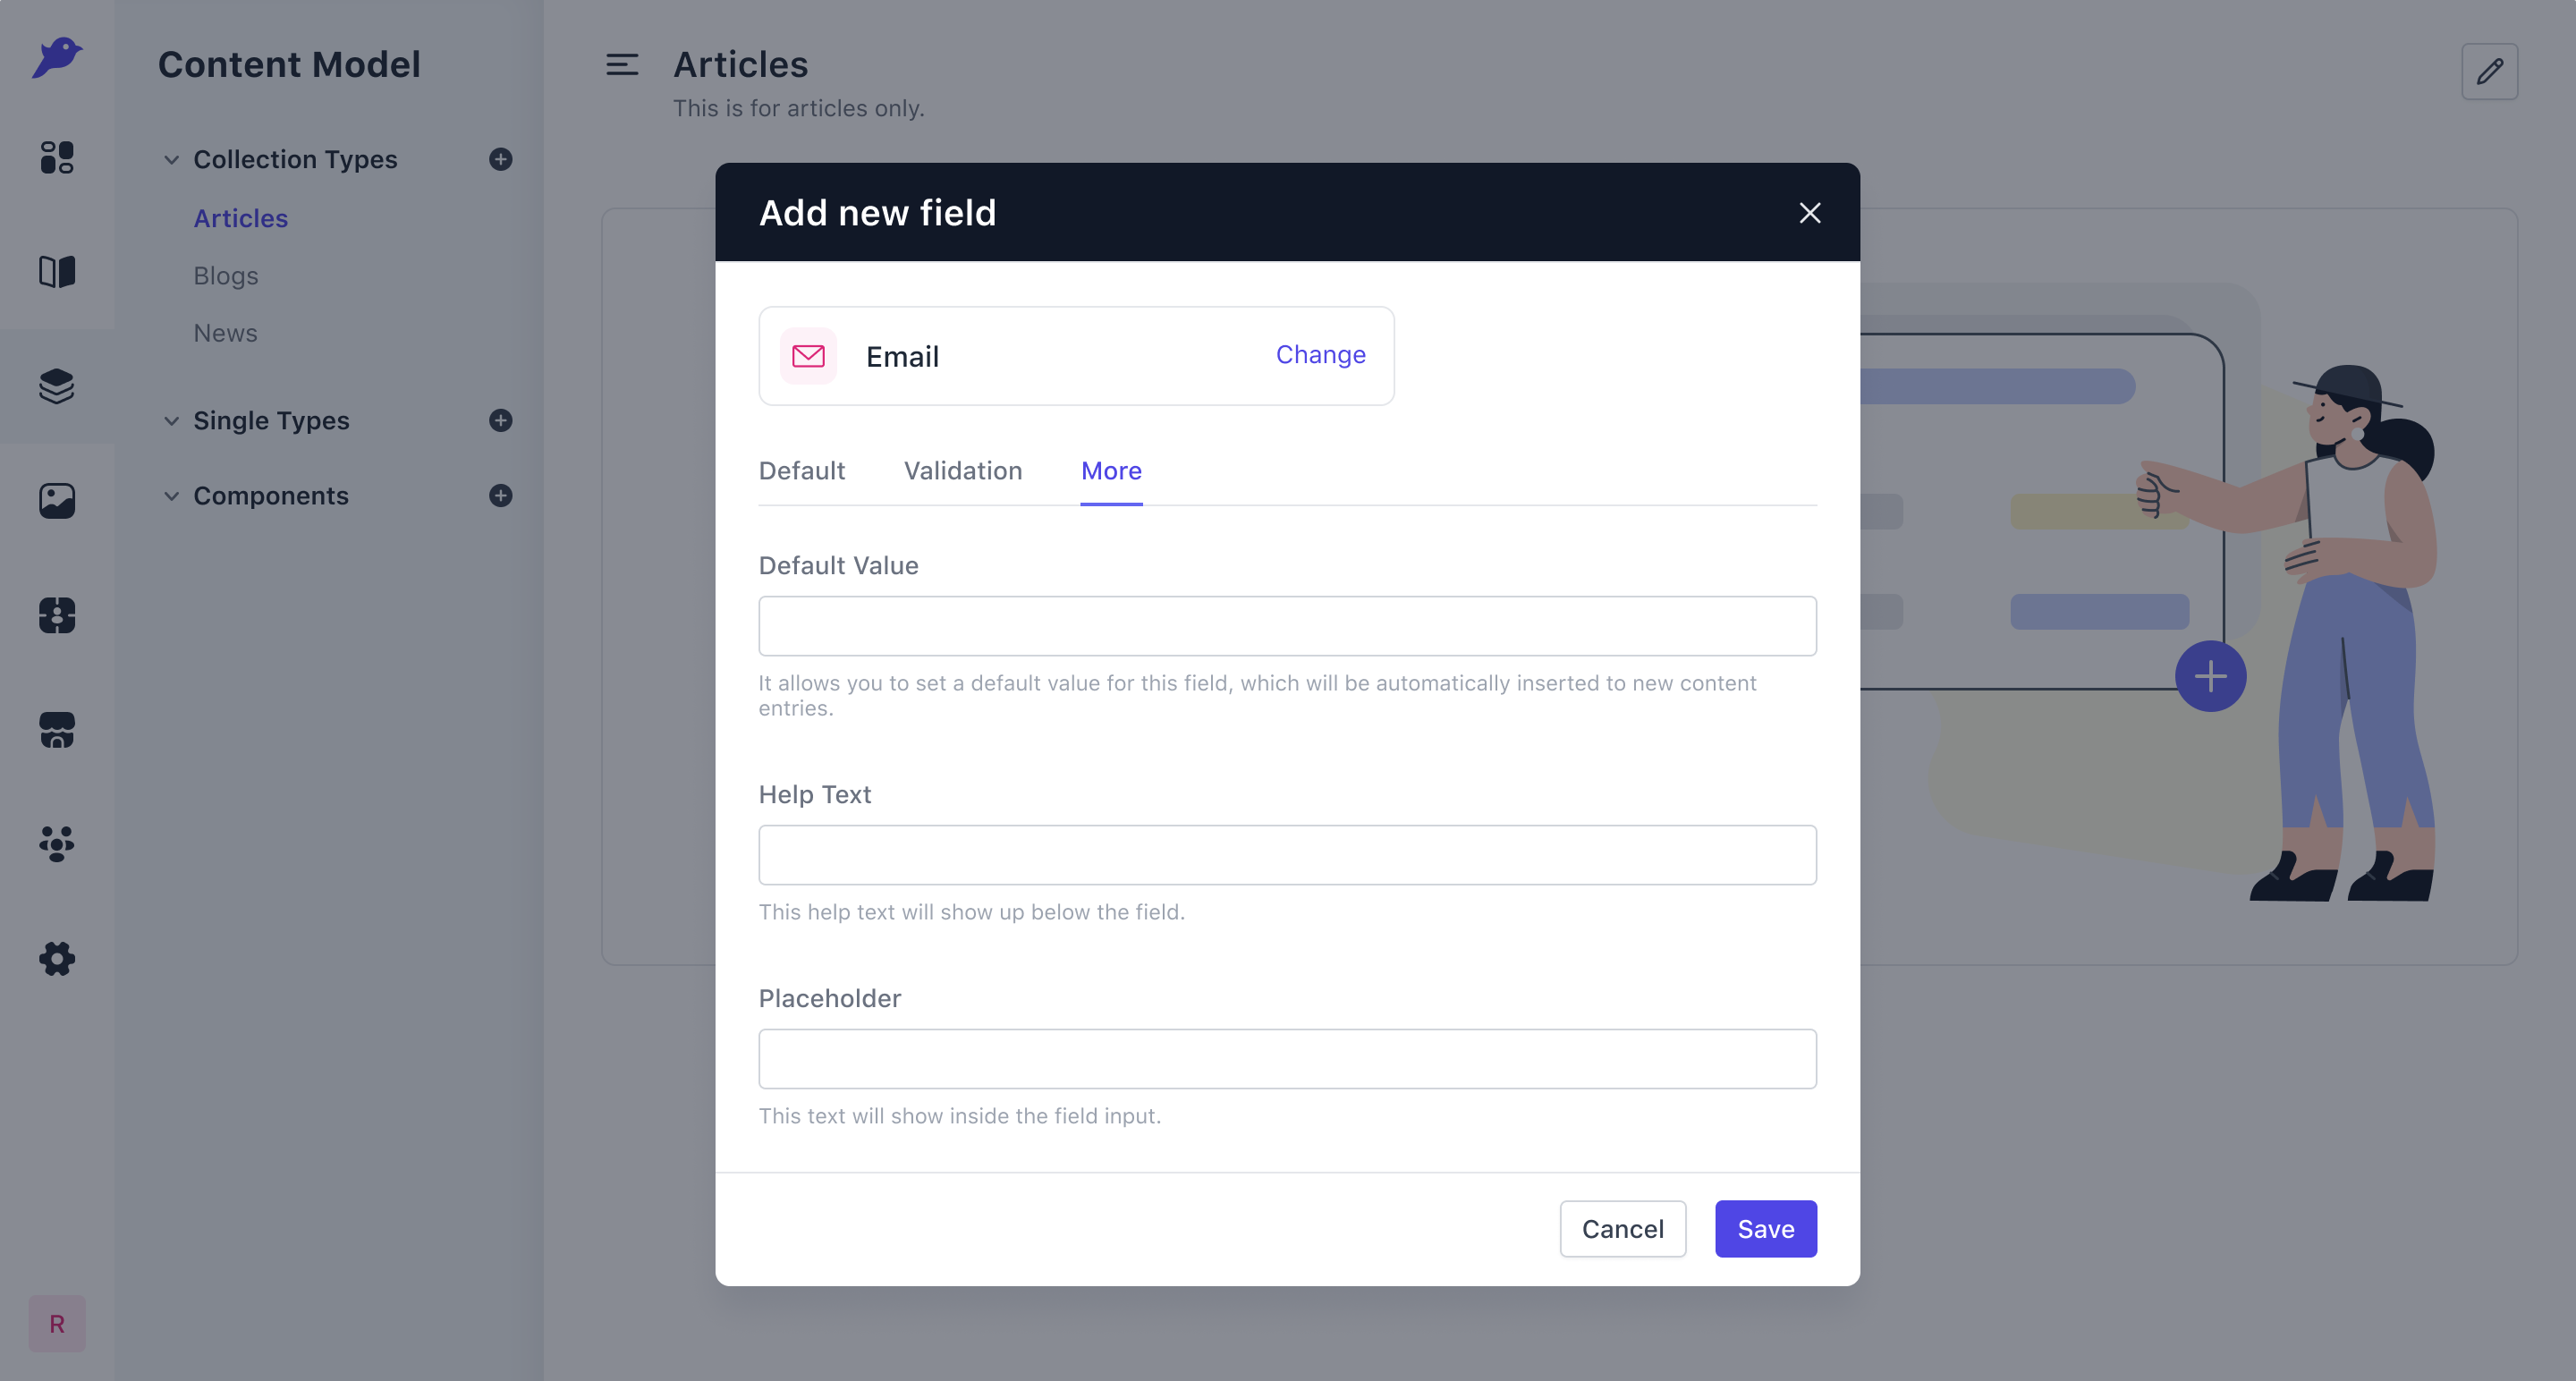
Task: Focus the Placeholder input field
Action: click(1287, 1059)
